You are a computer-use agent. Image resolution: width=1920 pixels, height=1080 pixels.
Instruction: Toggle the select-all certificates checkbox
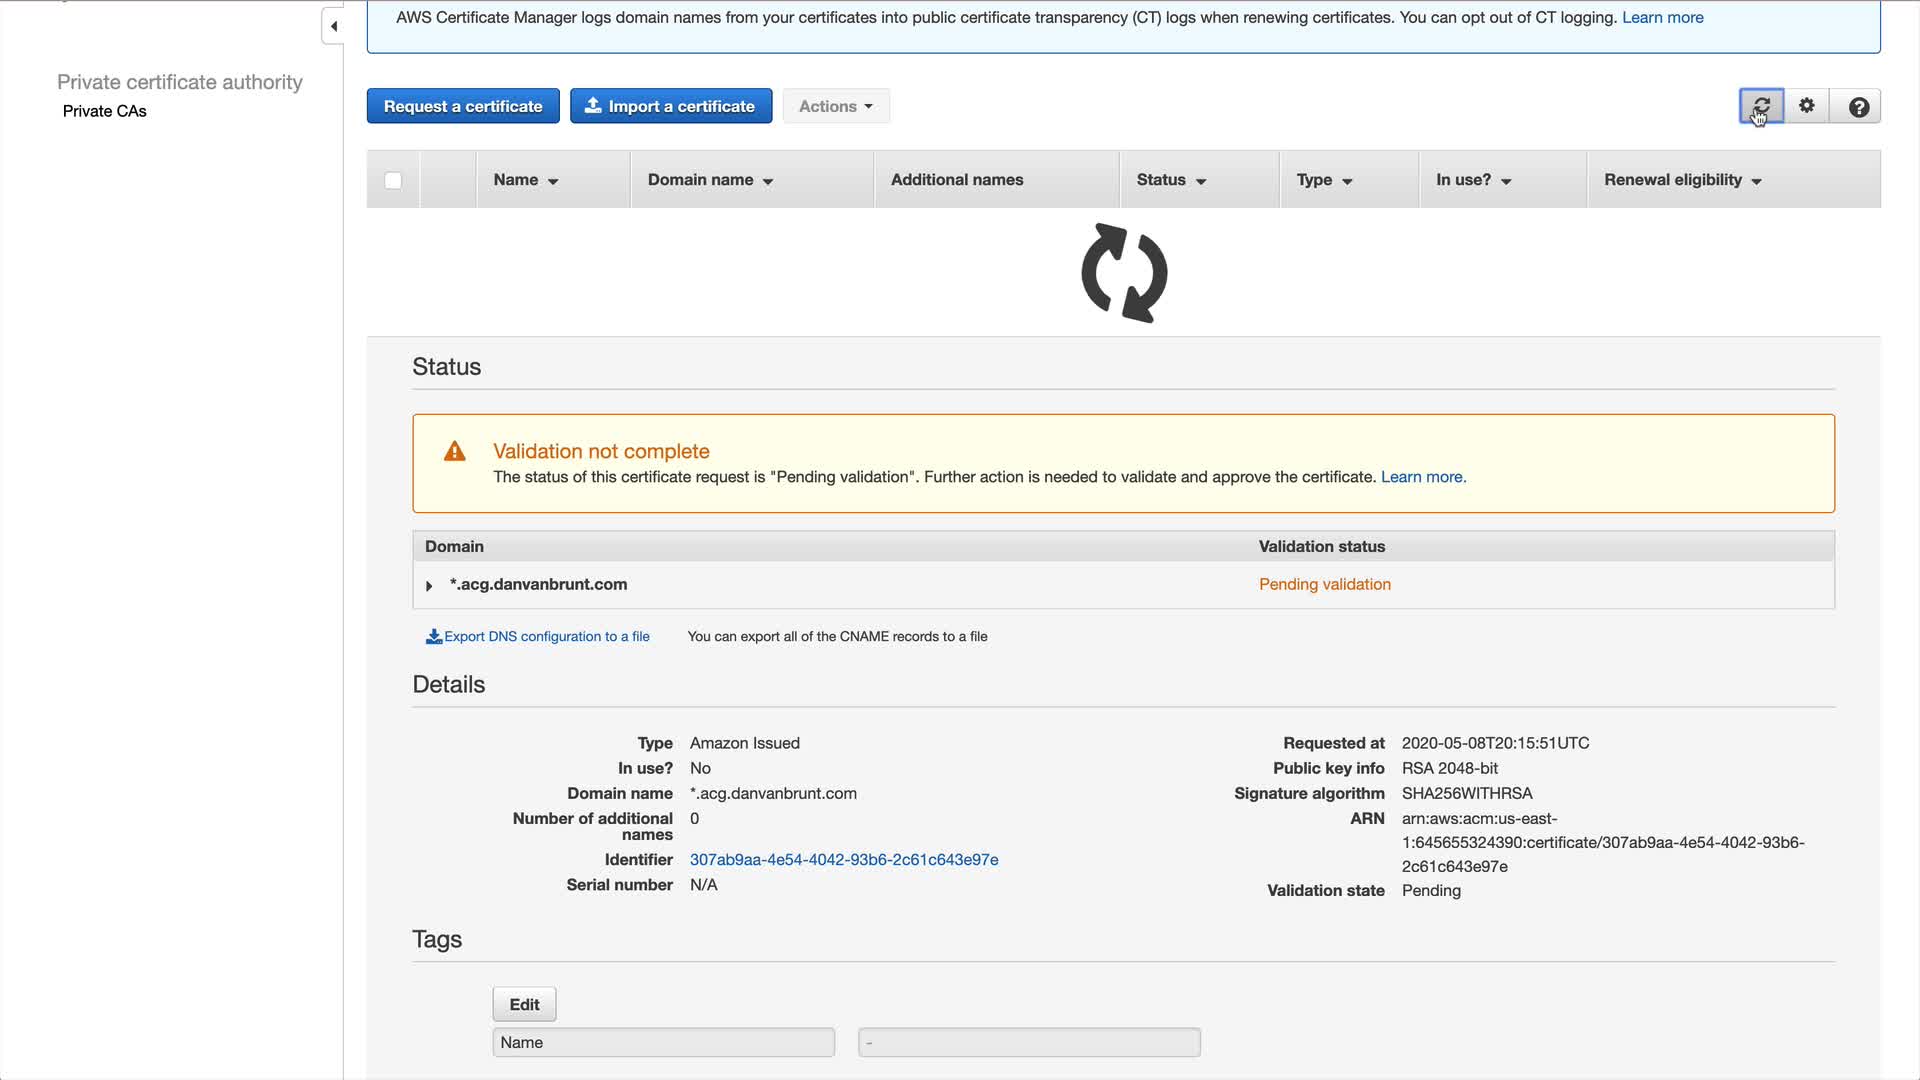coord(393,181)
